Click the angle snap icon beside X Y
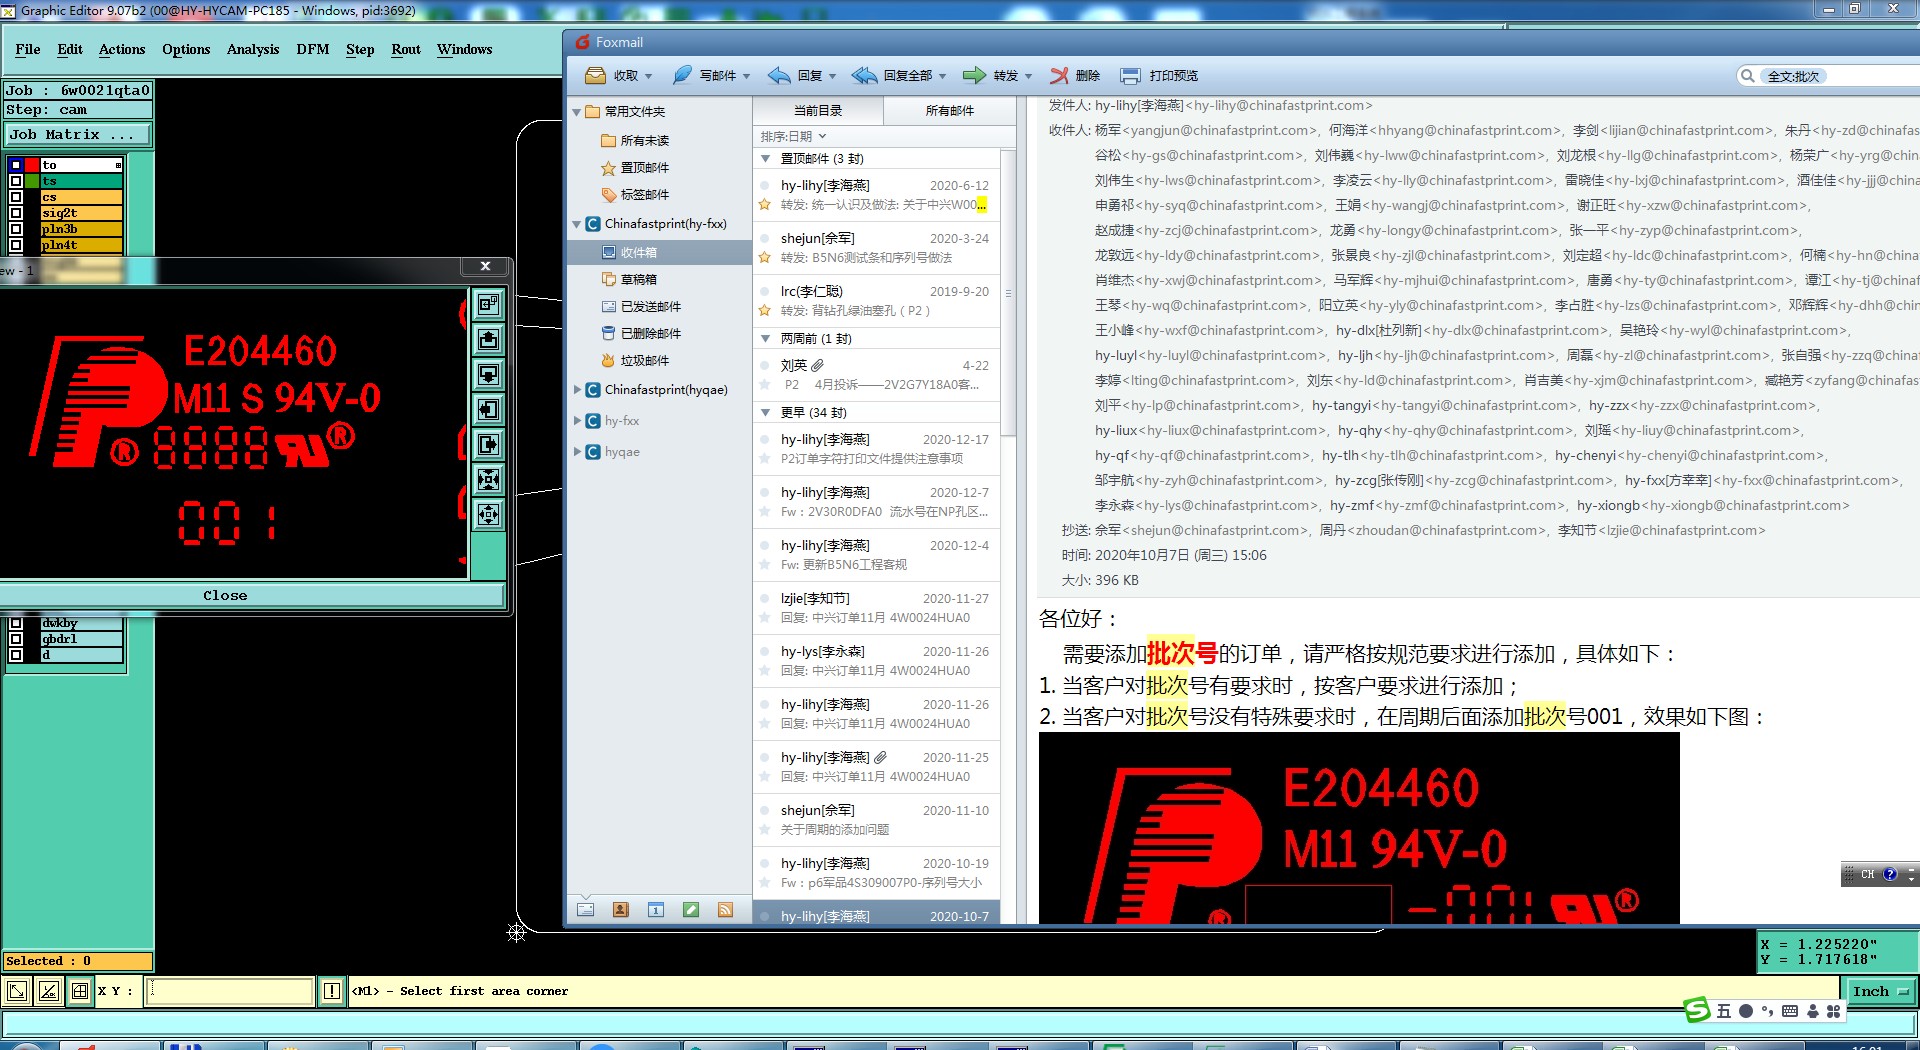Screen dimensions: 1920x1050 point(48,991)
